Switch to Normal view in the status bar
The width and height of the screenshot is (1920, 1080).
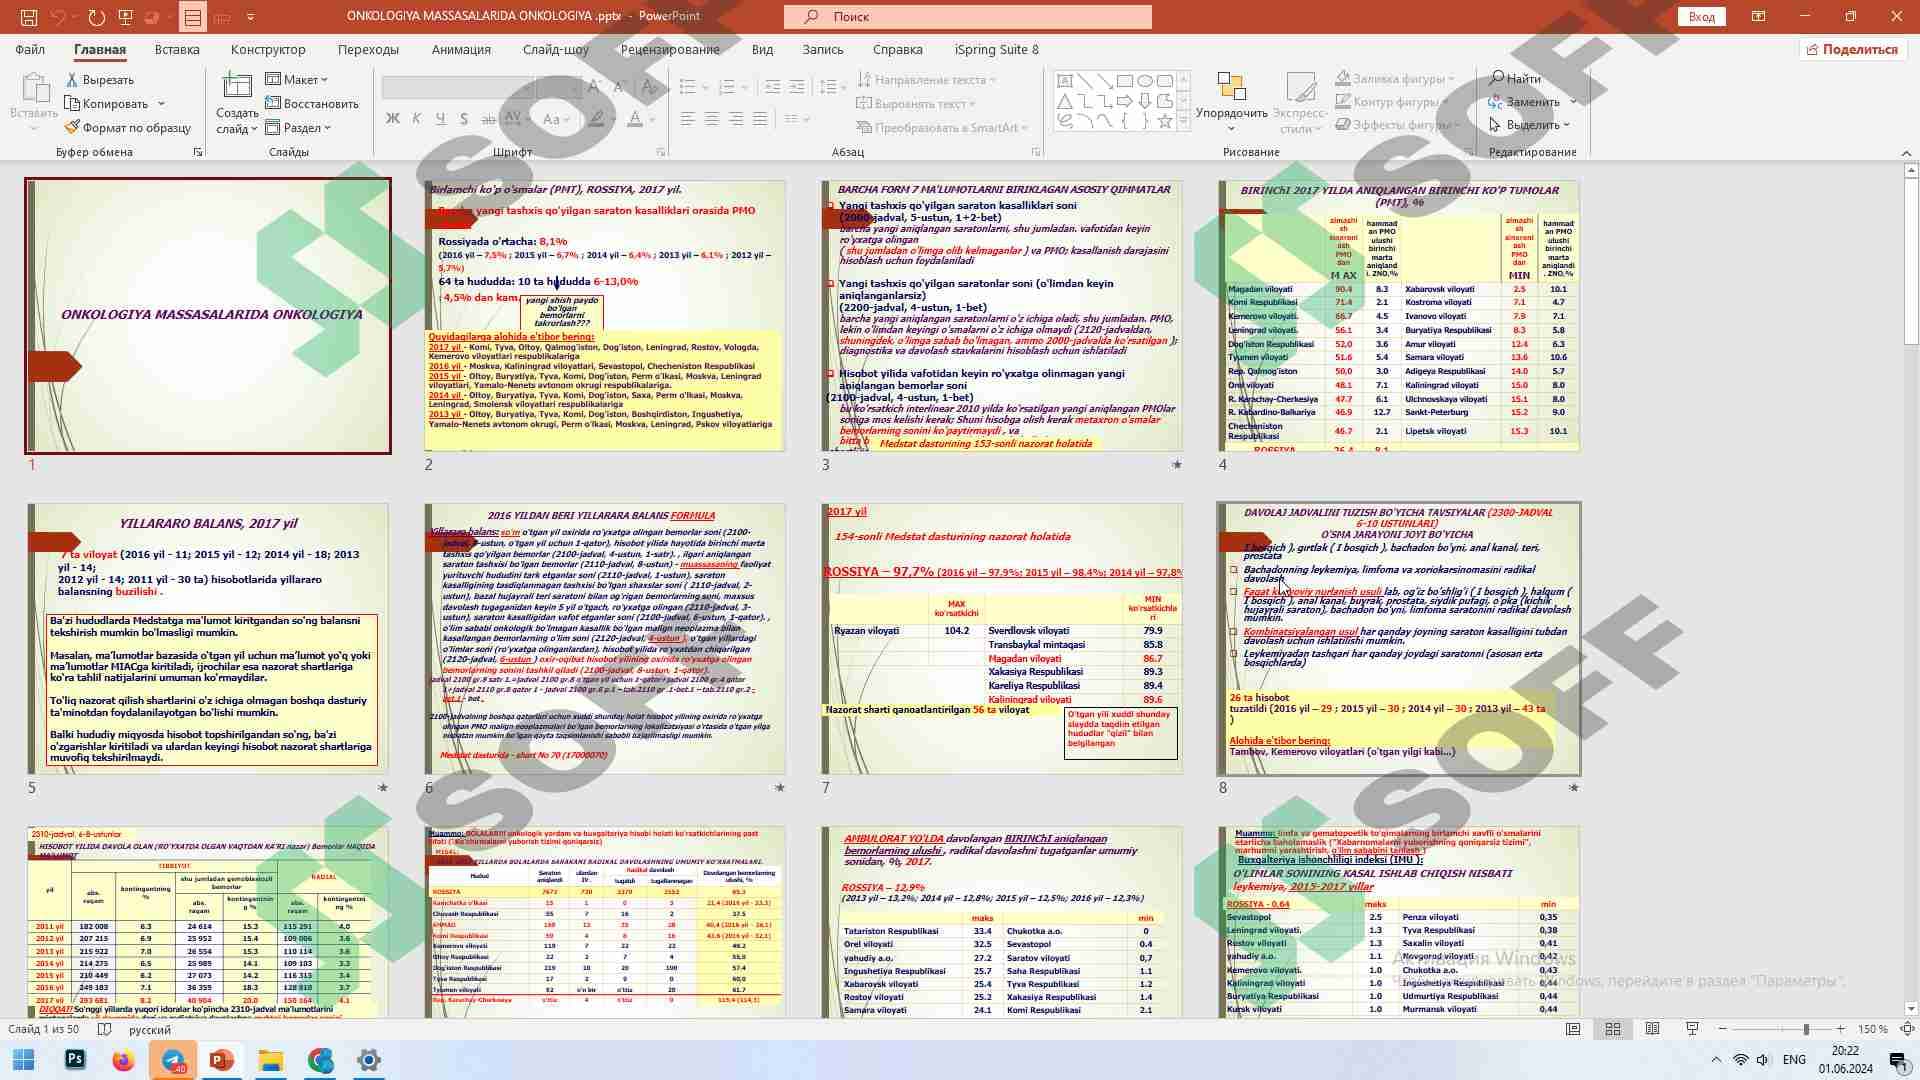click(x=1573, y=1029)
